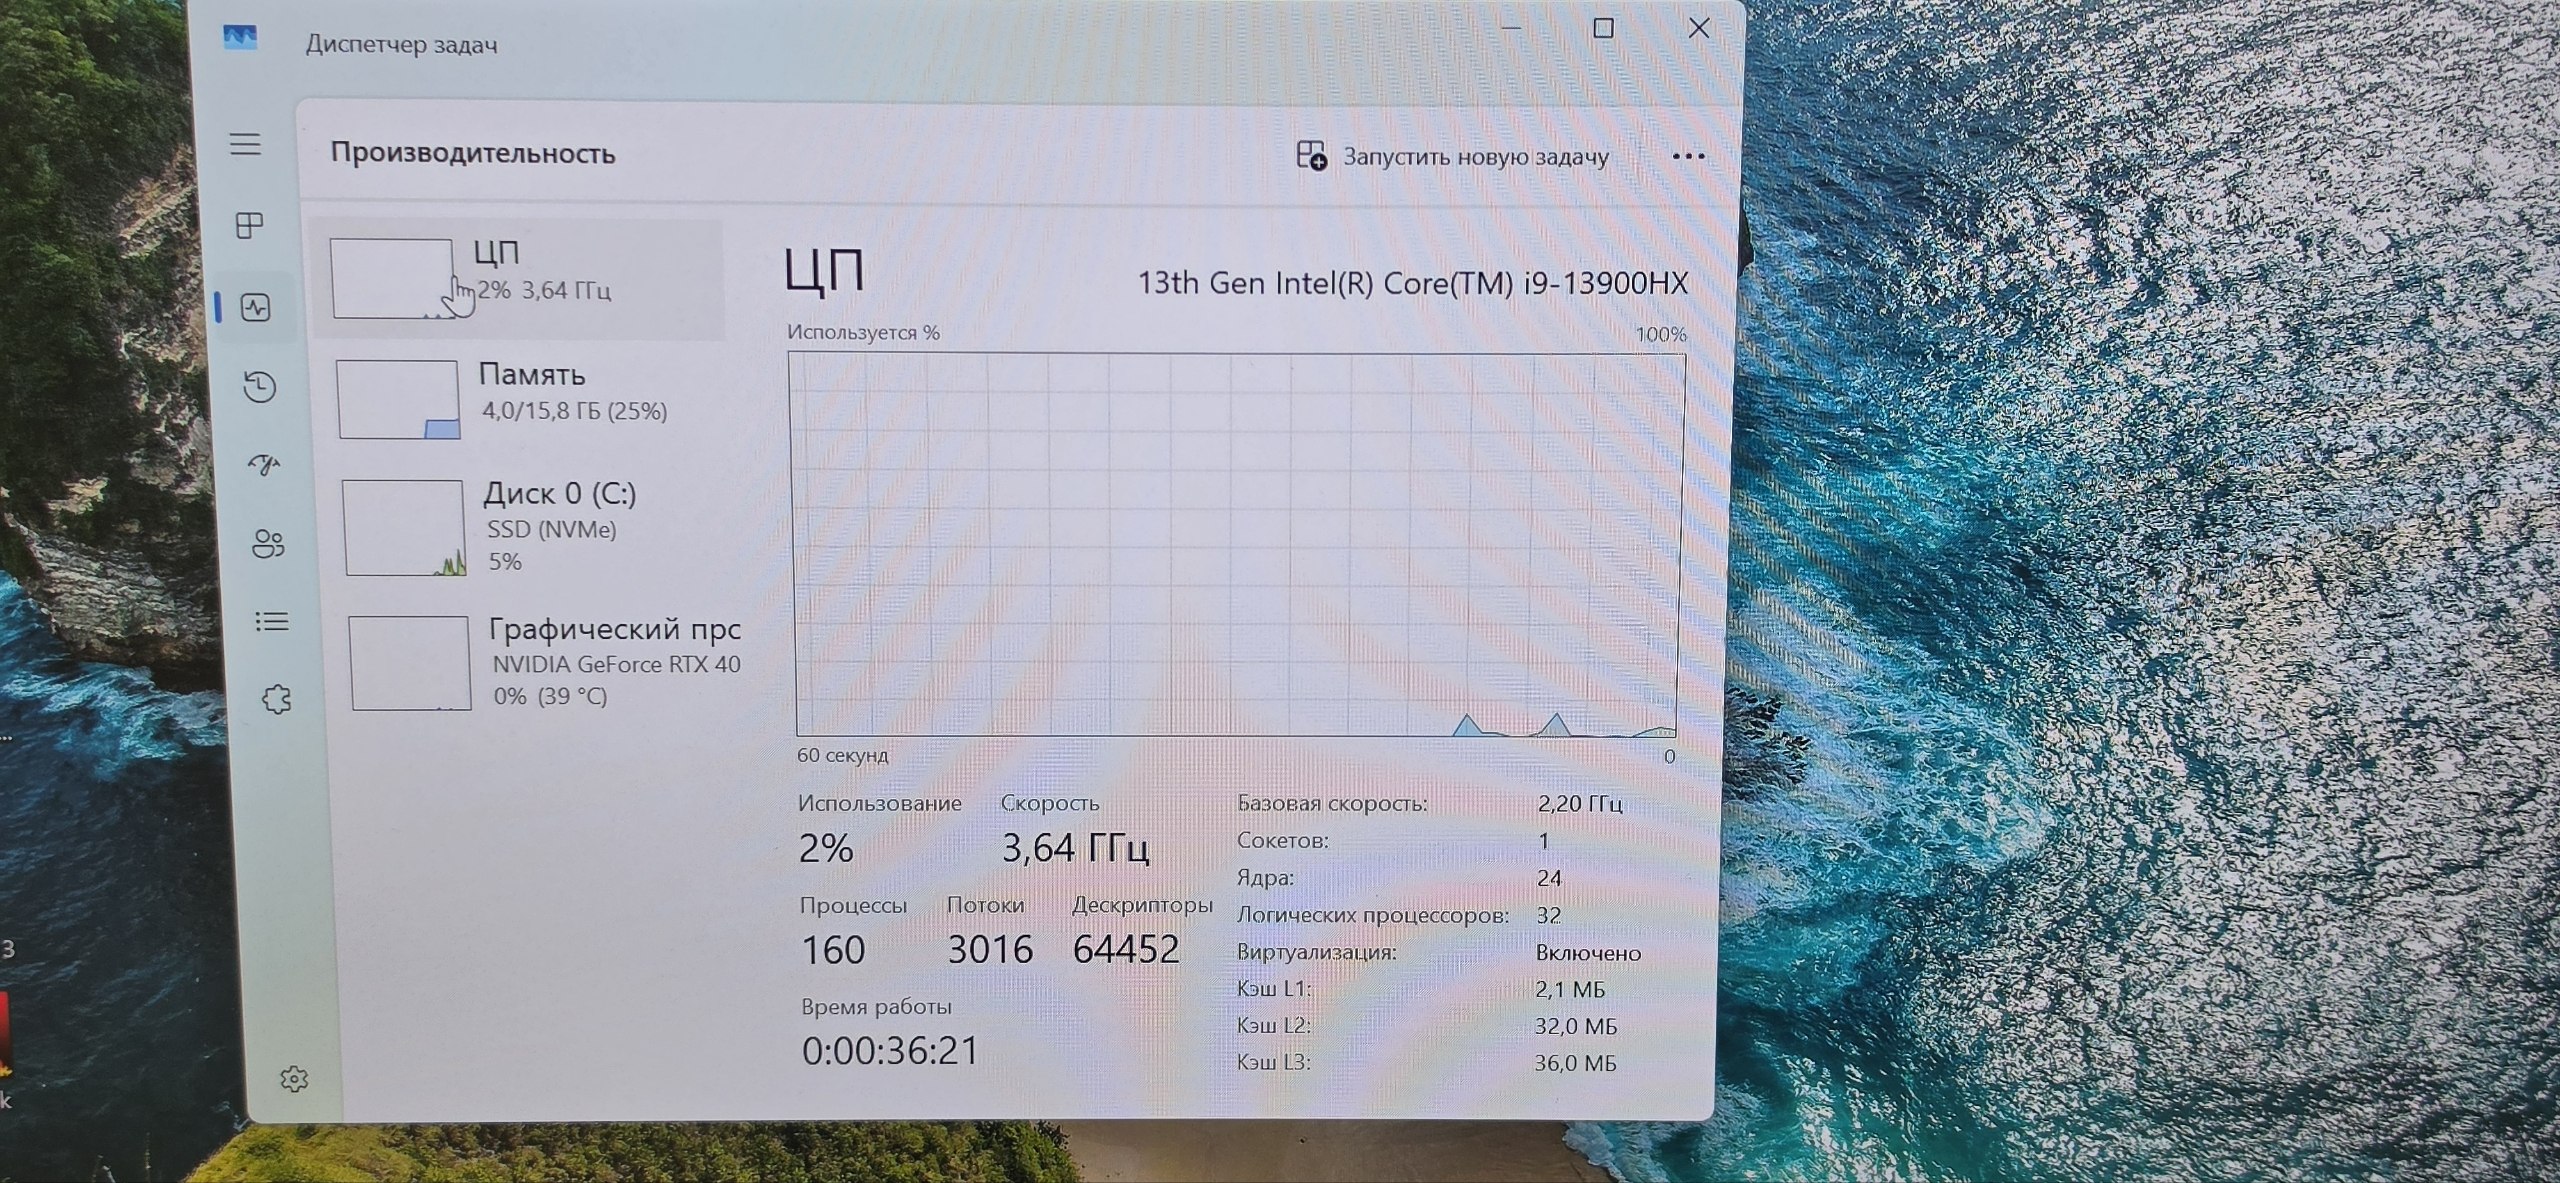This screenshot has width=2560, height=1183.
Task: Click the CPU usage percentage graph
Action: (1238, 544)
